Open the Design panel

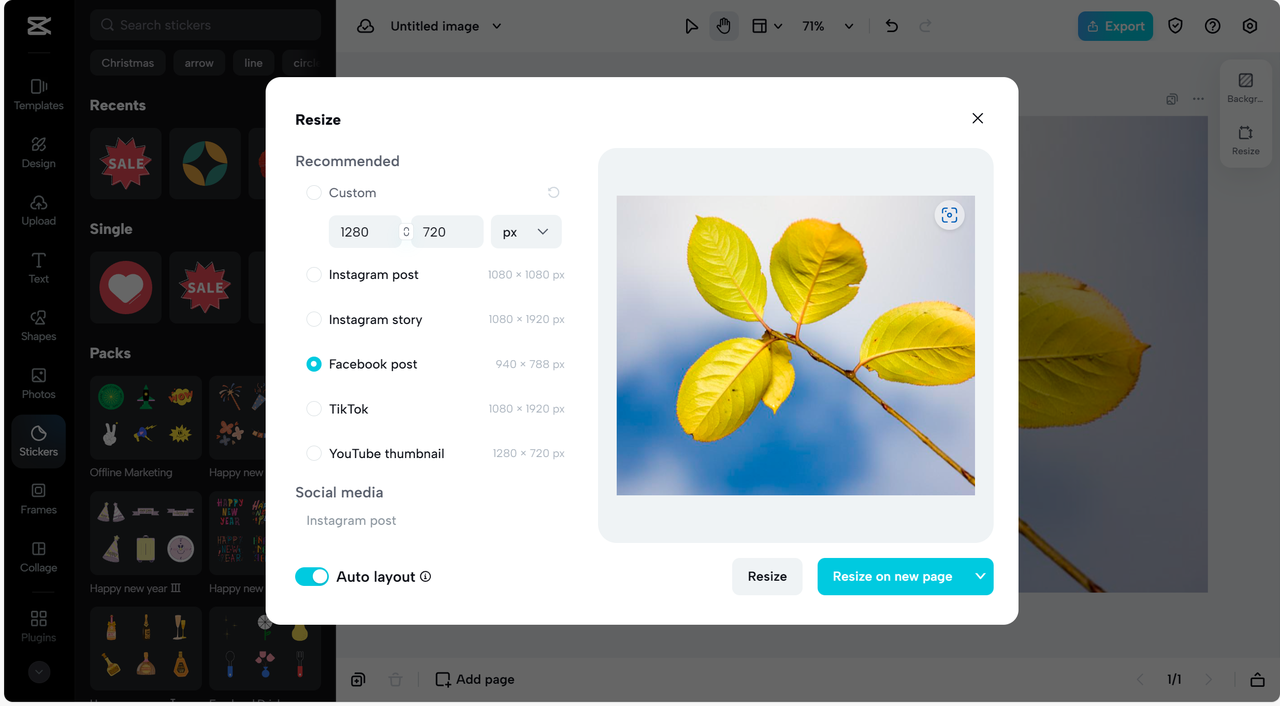tap(38, 152)
